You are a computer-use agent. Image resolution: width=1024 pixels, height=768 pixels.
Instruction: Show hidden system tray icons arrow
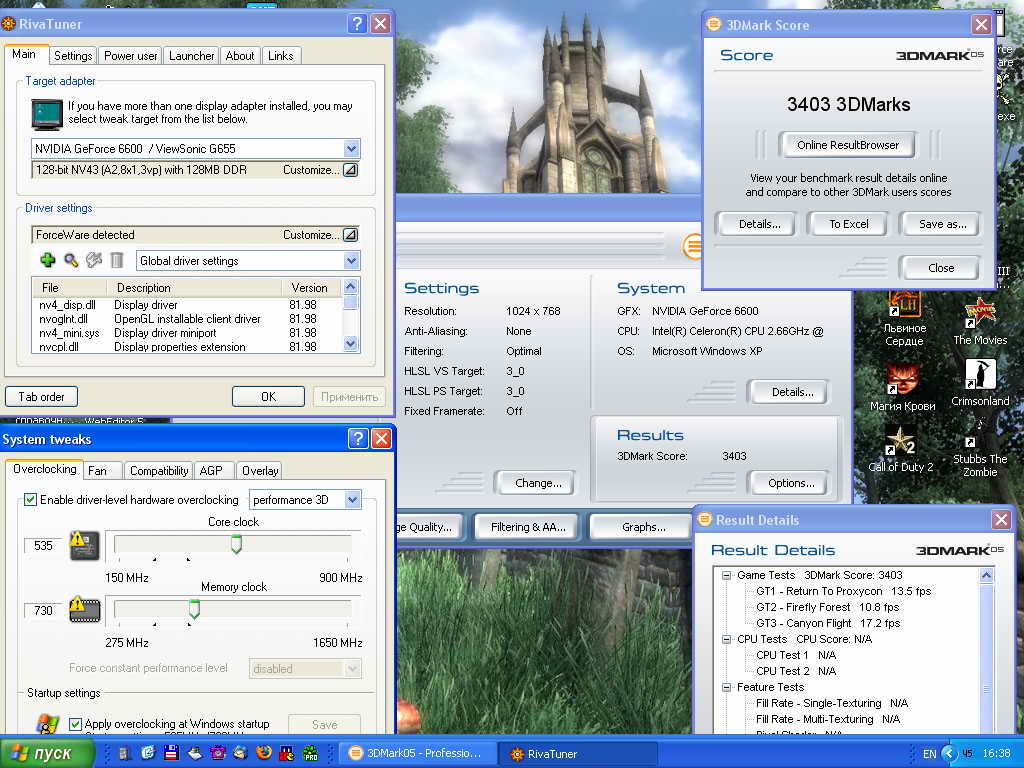pyautogui.click(x=949, y=754)
